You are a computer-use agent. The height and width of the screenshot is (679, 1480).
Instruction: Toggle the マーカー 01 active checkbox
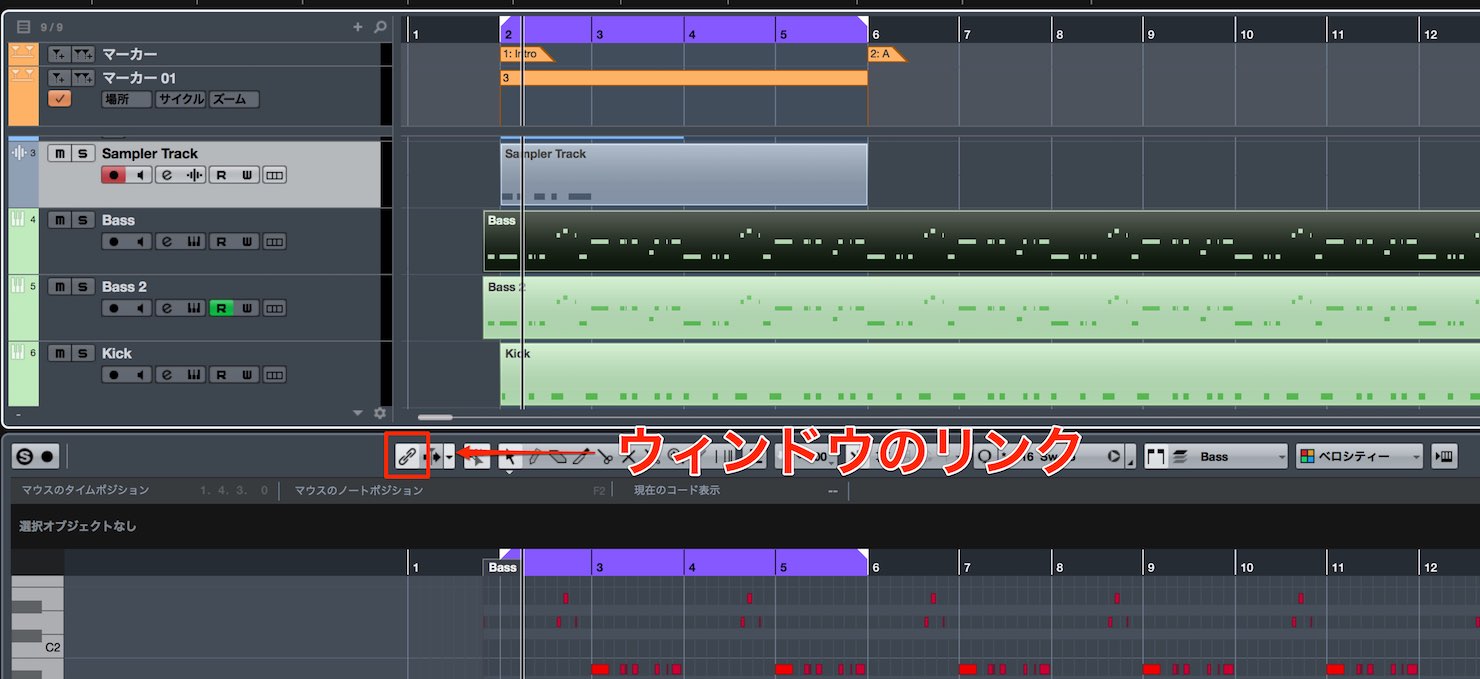[59, 99]
